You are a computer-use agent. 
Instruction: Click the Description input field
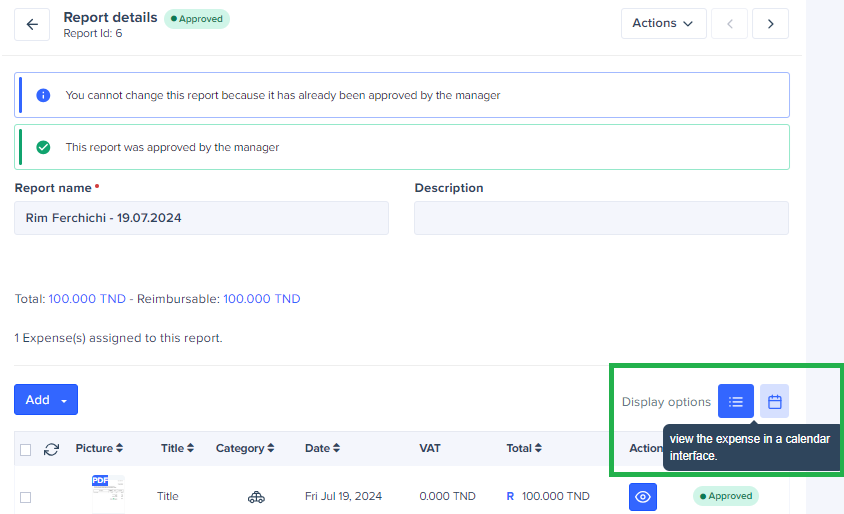click(x=601, y=218)
